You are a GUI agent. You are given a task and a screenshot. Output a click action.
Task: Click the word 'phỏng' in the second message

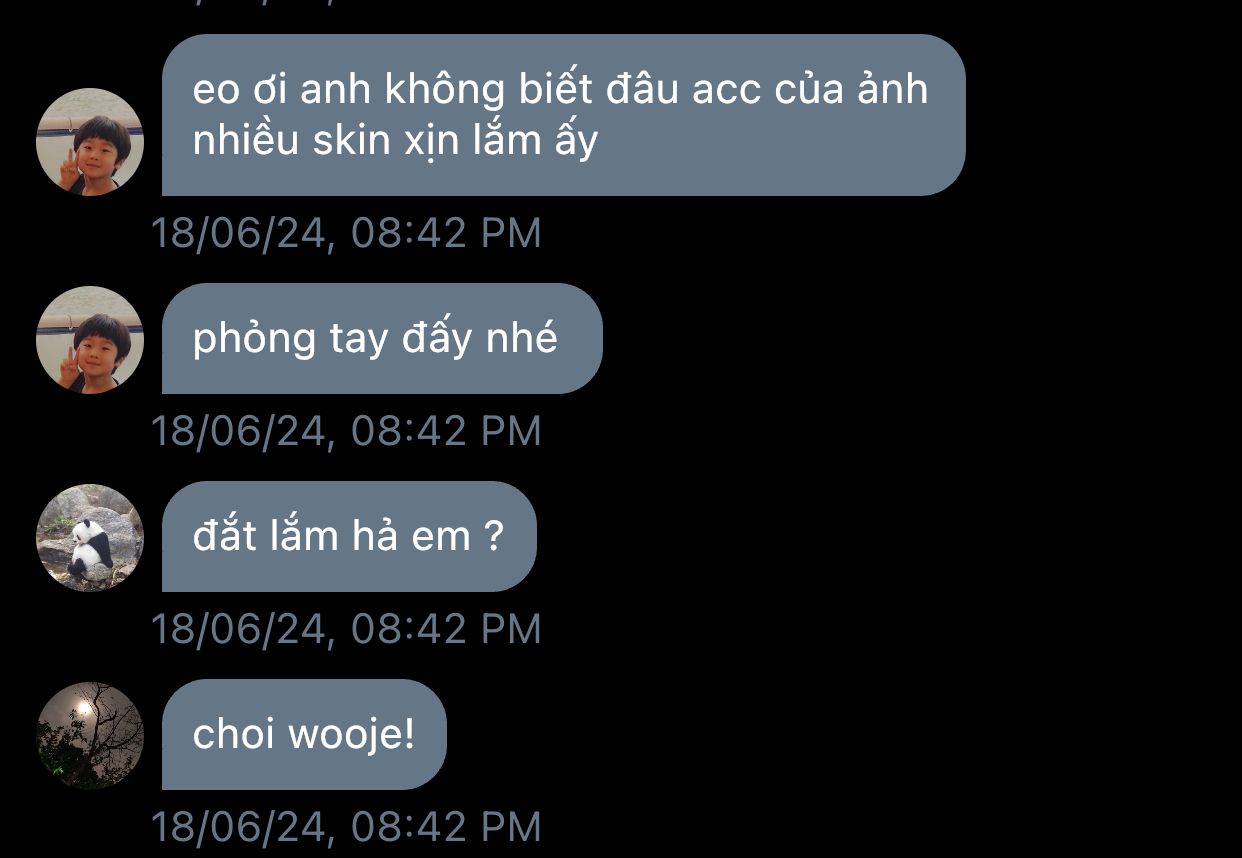coord(255,340)
